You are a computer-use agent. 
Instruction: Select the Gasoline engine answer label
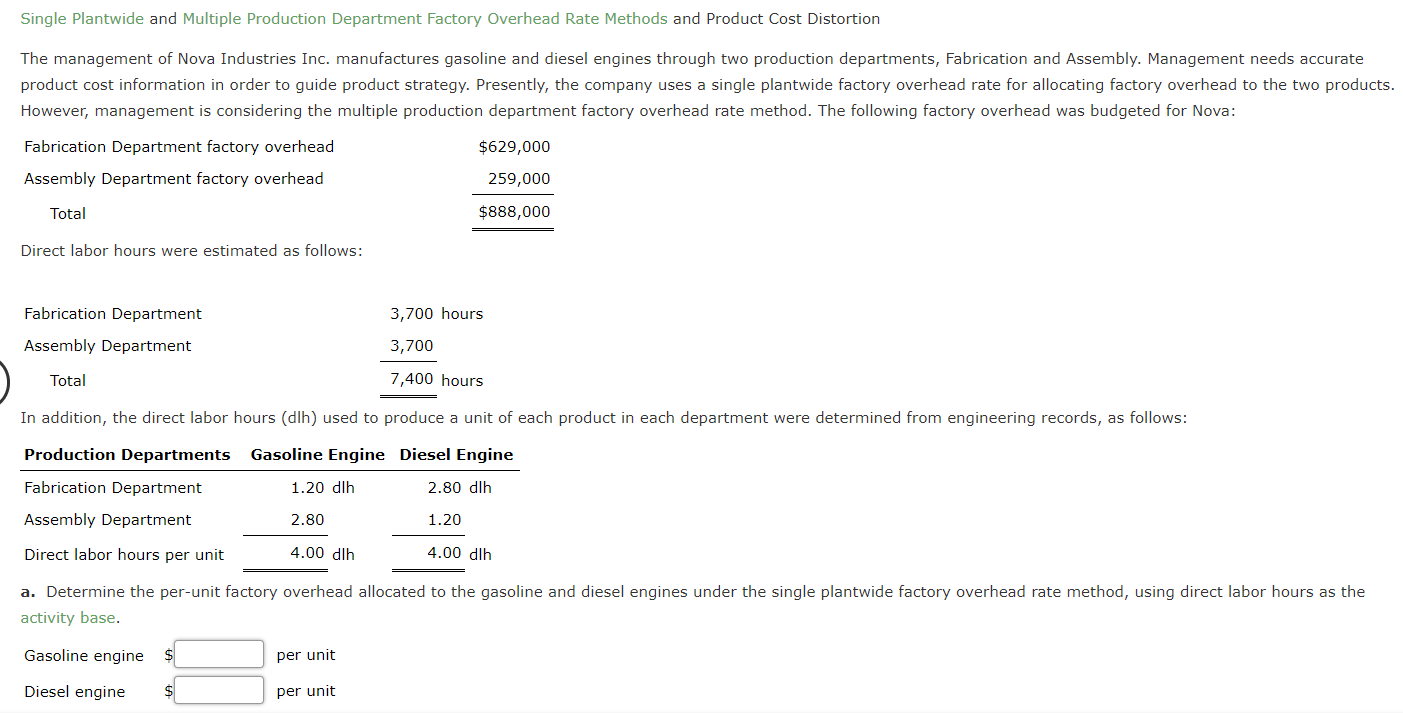84,656
